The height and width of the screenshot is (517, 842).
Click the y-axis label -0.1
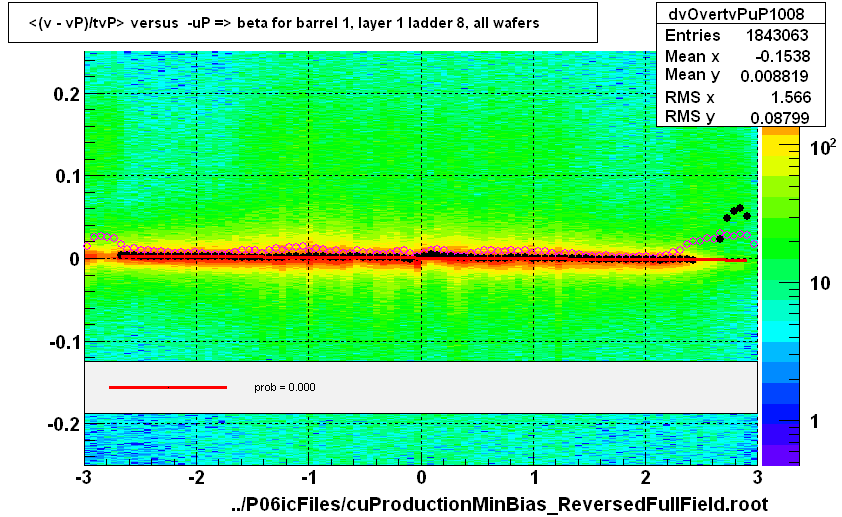pos(64,341)
